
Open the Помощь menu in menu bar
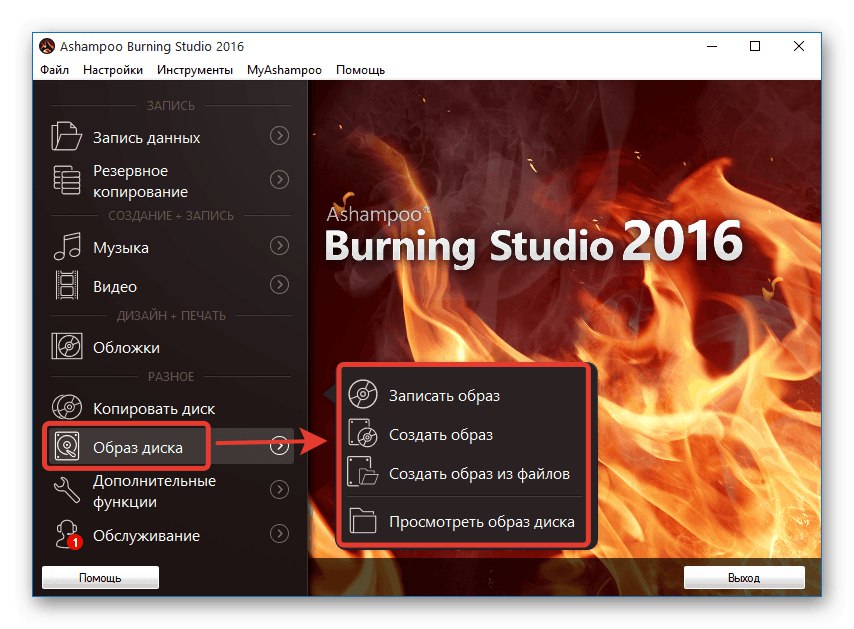click(361, 70)
